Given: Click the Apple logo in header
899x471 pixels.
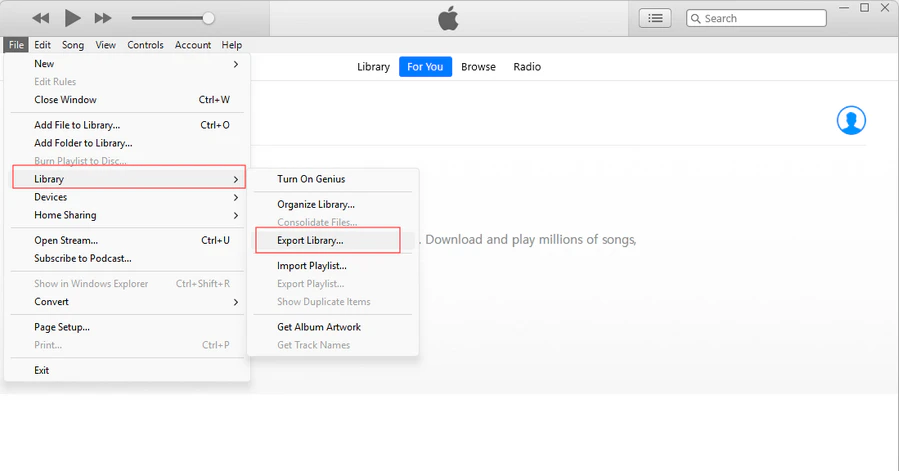Looking at the screenshot, I should click(448, 18).
